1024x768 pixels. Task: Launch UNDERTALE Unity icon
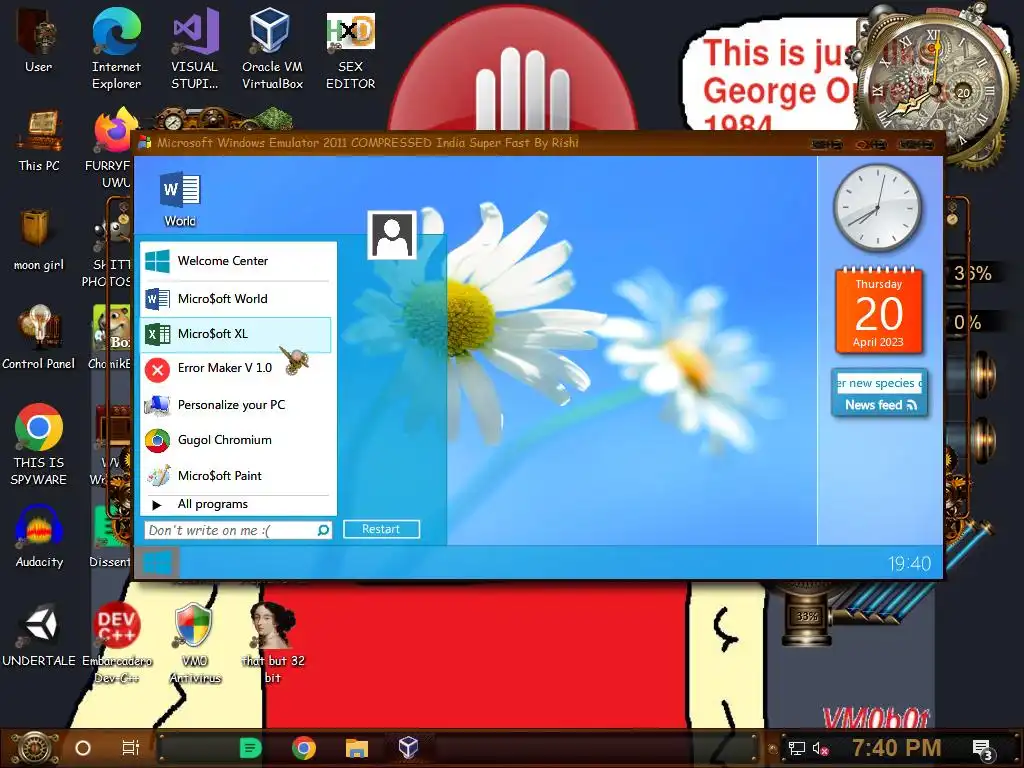click(x=39, y=636)
